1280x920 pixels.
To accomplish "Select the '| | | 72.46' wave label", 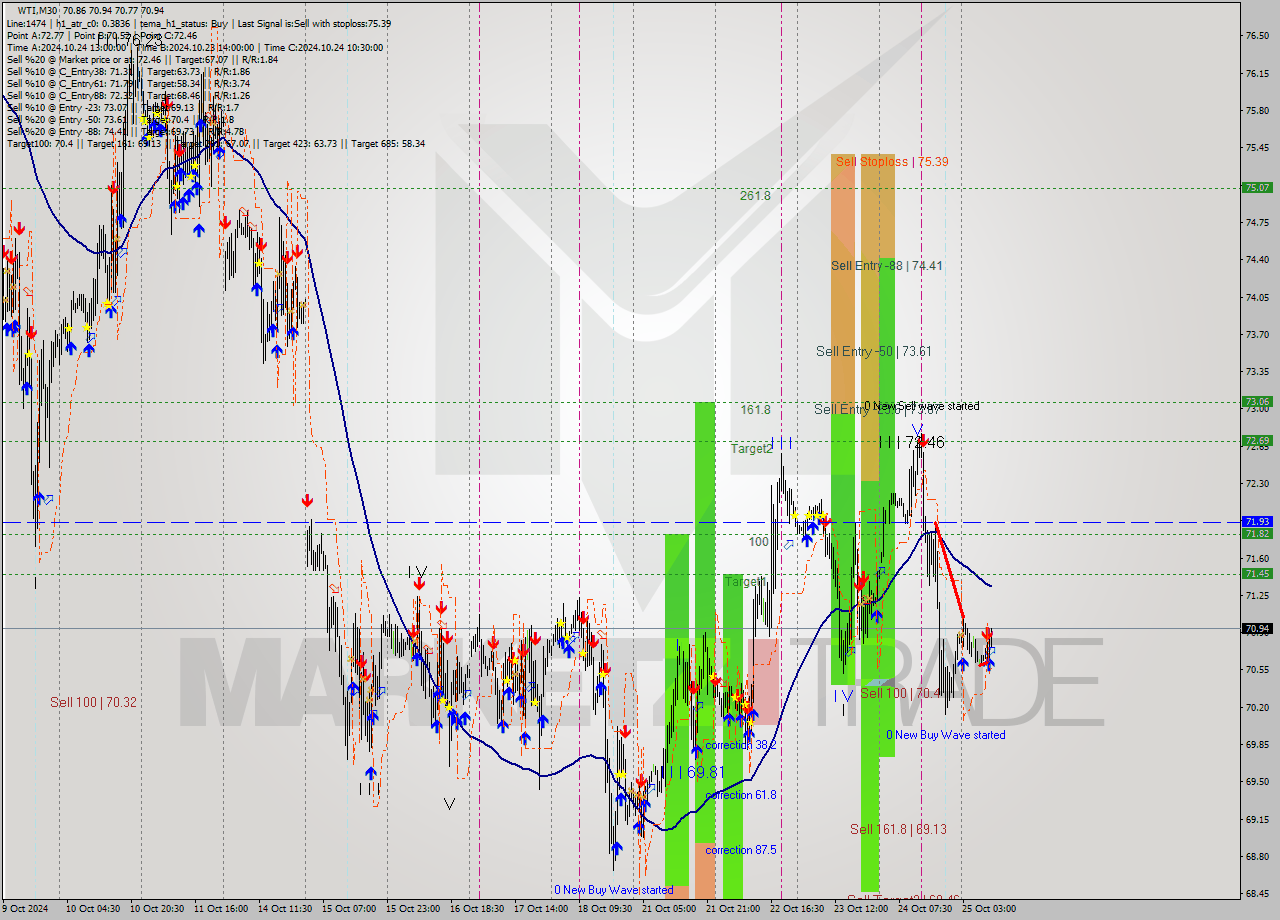I will pyautogui.click(x=911, y=442).
